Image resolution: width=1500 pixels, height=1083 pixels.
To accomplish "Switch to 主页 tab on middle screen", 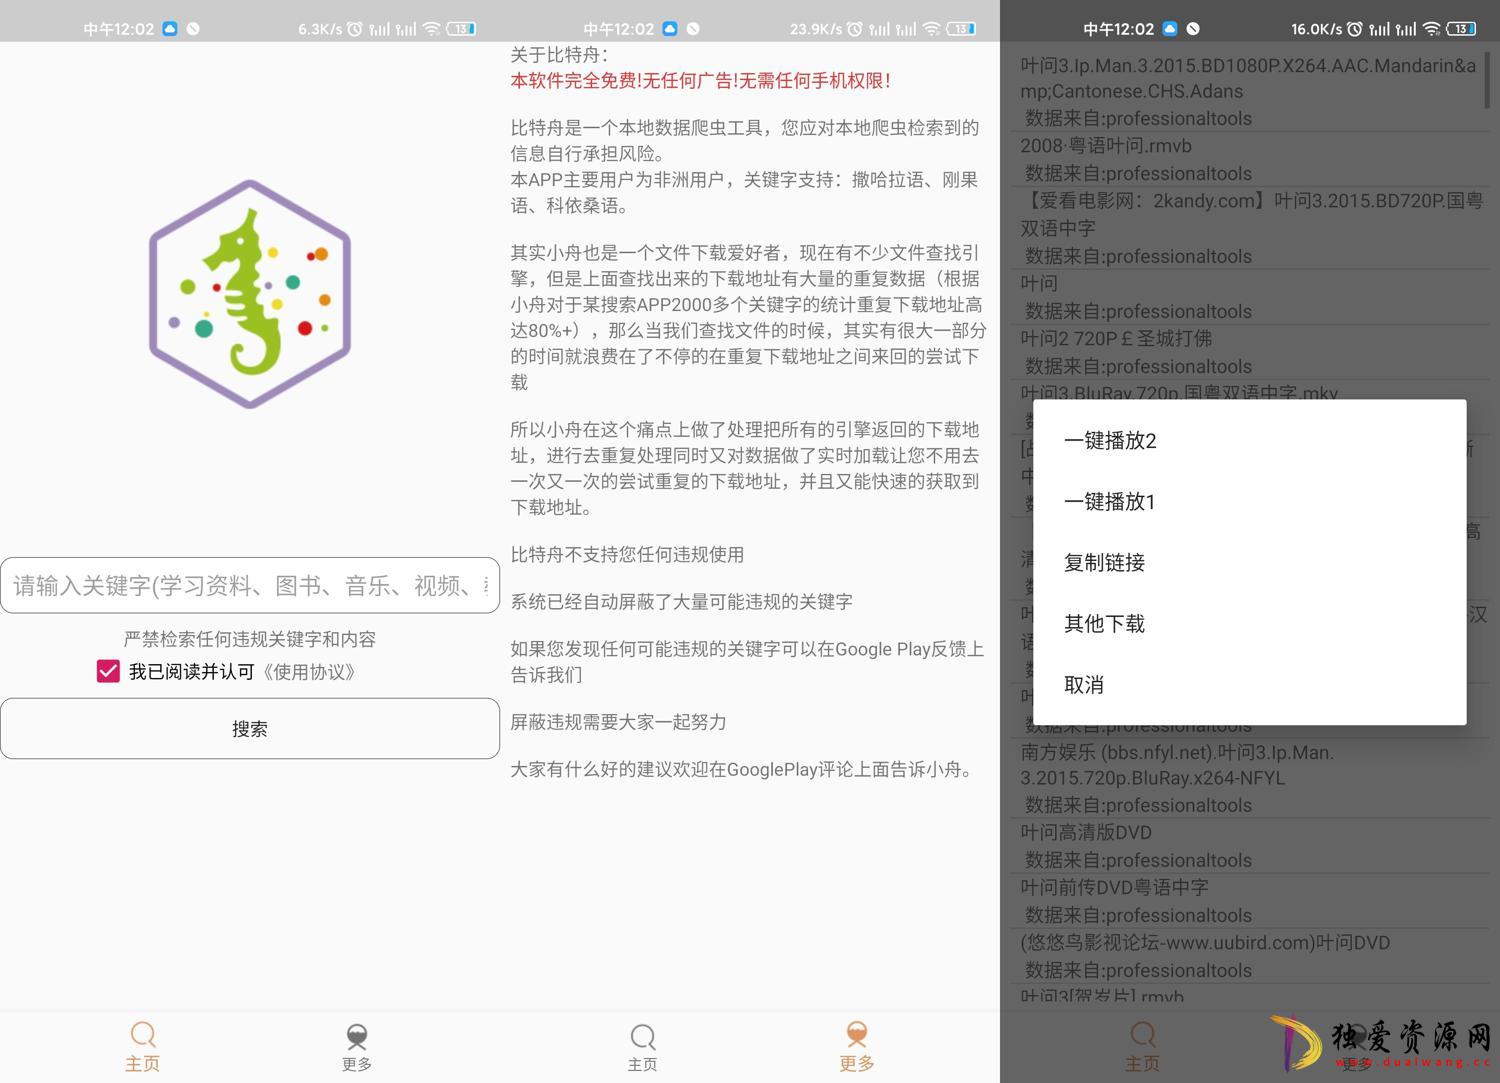I will pyautogui.click(x=643, y=1046).
